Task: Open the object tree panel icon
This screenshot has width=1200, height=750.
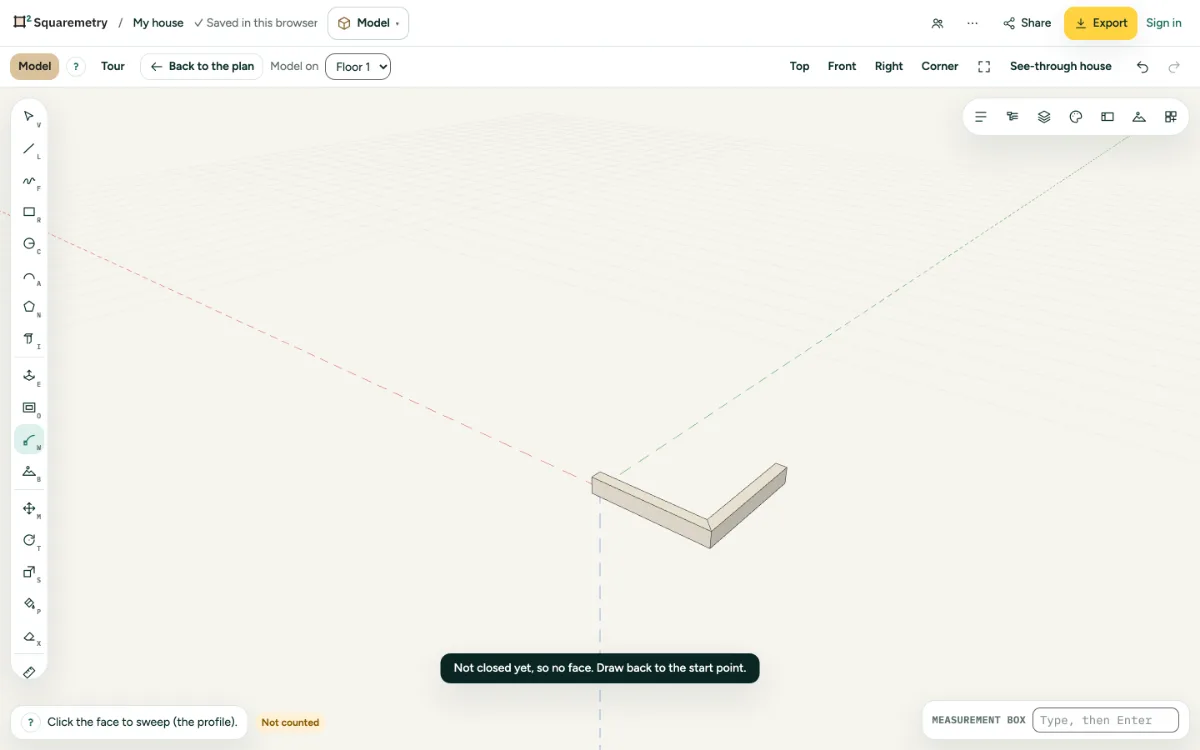Action: (1013, 117)
